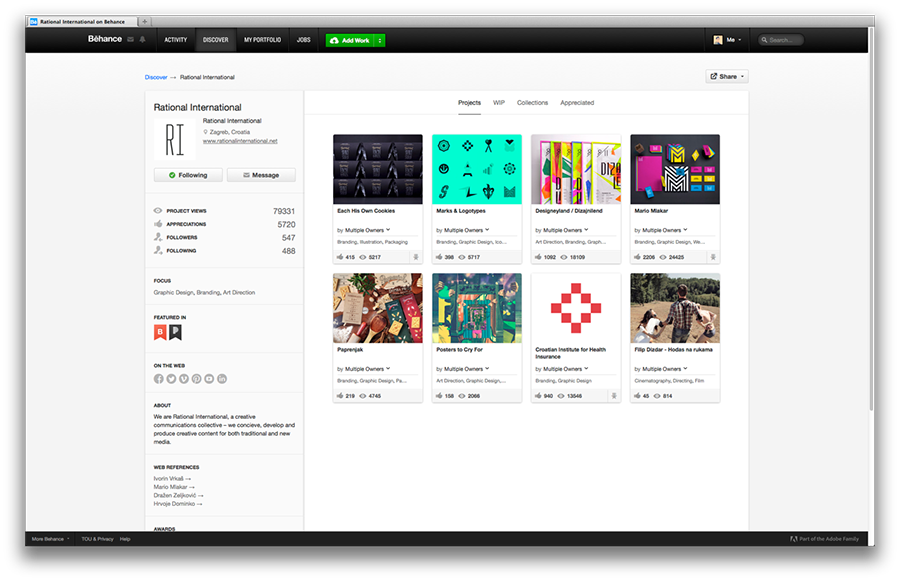Viewport: 900px width, 581px height.
Task: Switch to the Collections tab
Action: click(x=532, y=103)
